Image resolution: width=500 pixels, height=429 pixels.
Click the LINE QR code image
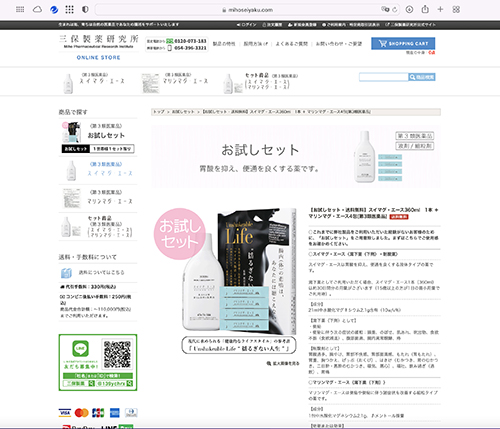click(x=117, y=354)
